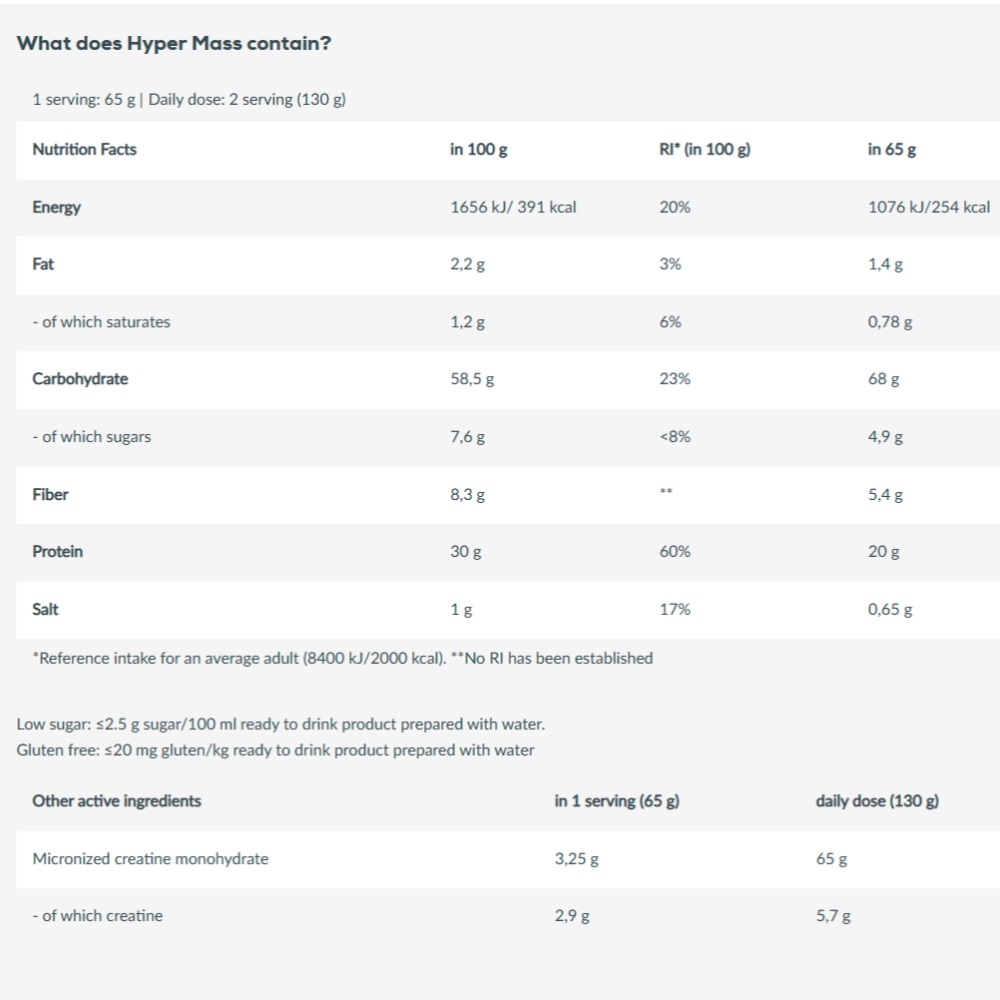
Task: Click the 'Other active ingredients' header
Action: (117, 801)
